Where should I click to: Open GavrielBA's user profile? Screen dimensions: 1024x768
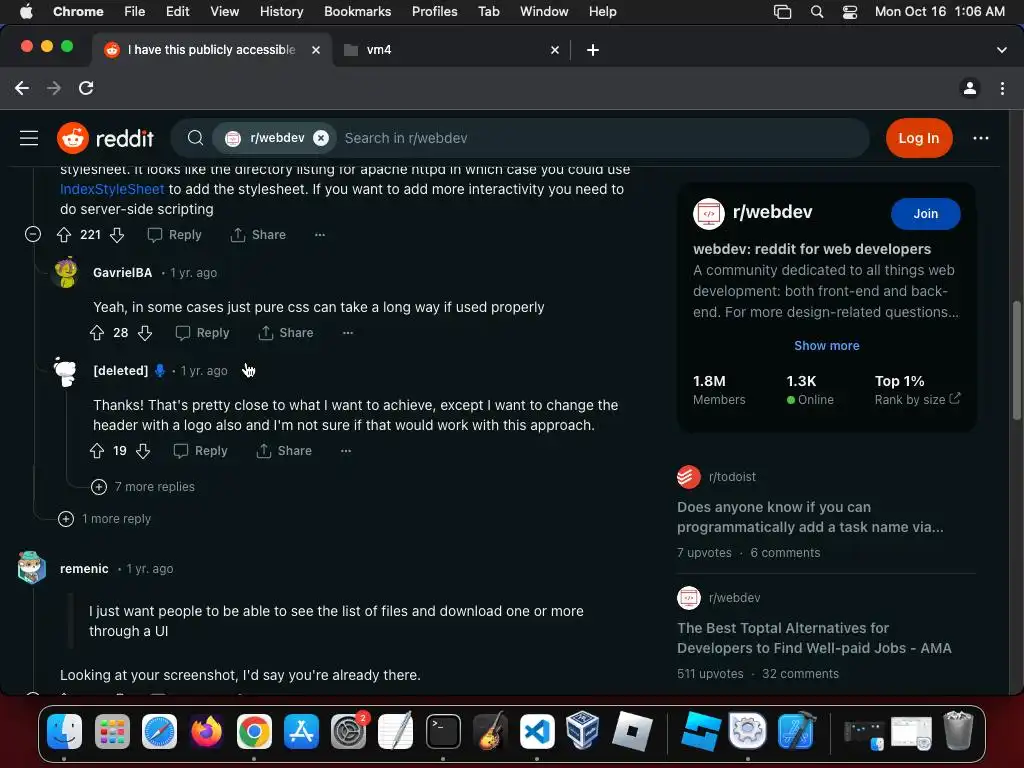point(122,272)
